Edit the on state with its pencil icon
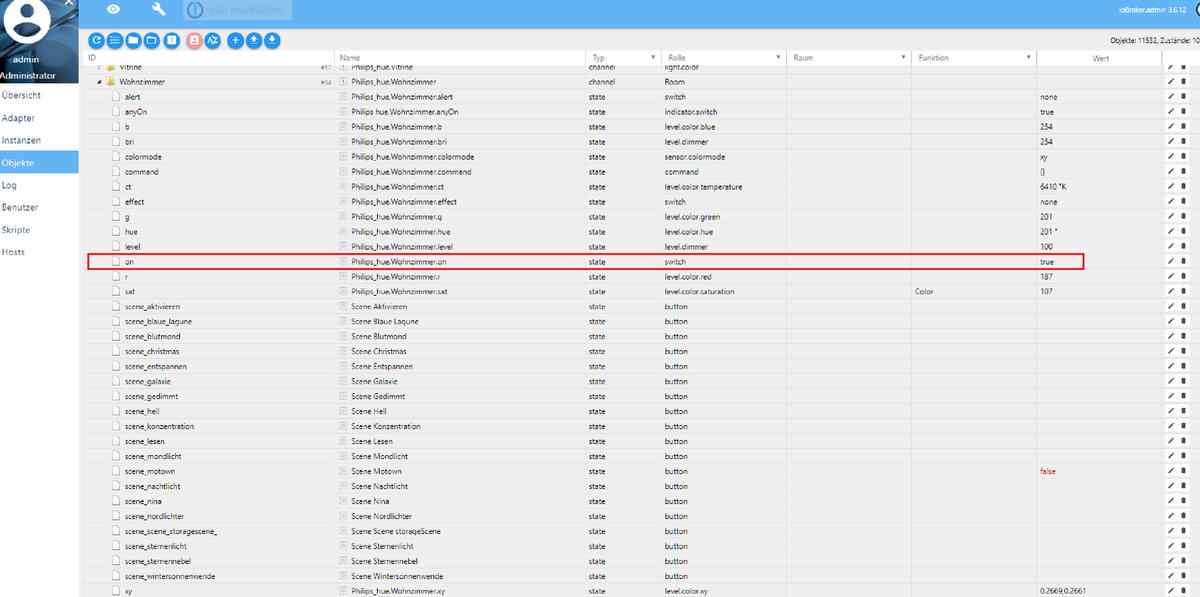 coord(1171,261)
